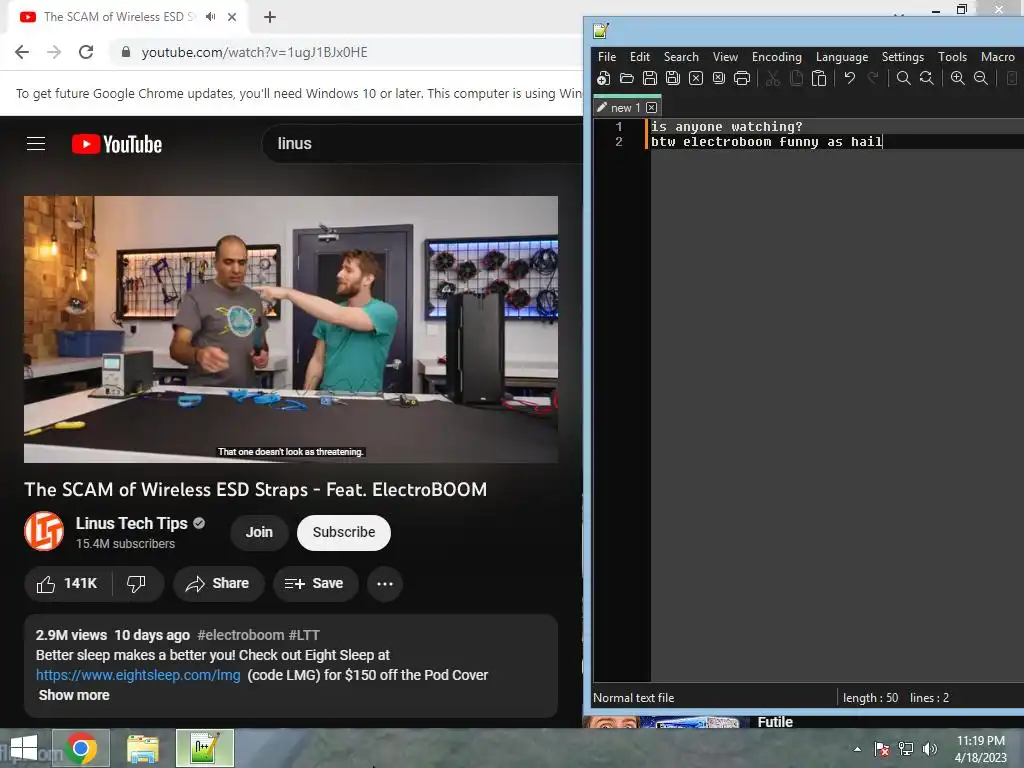
Task: View site info via padlock icon
Action: pos(126,52)
